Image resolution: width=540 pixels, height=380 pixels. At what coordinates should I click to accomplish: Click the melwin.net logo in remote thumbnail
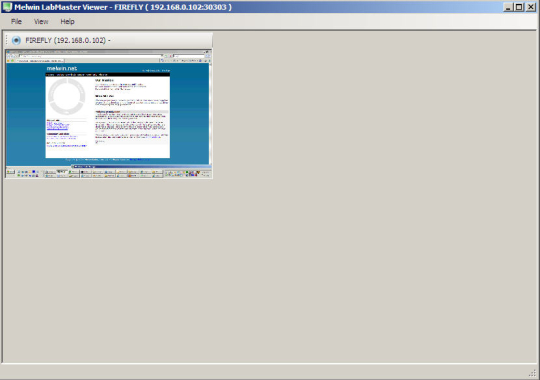click(x=62, y=68)
